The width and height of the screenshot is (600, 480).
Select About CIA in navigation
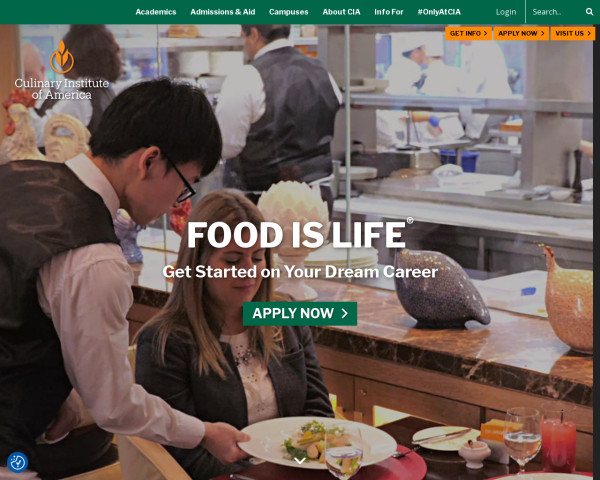pyautogui.click(x=341, y=12)
